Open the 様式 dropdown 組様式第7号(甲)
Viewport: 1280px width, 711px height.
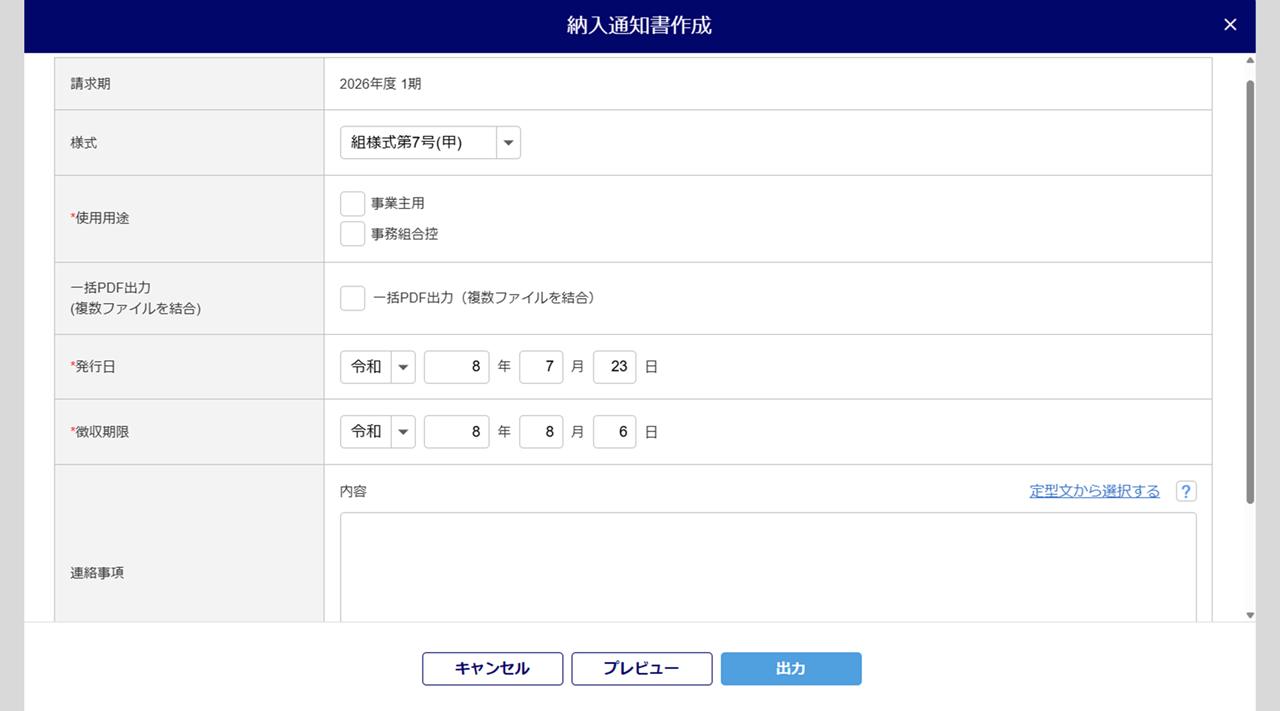430,143
